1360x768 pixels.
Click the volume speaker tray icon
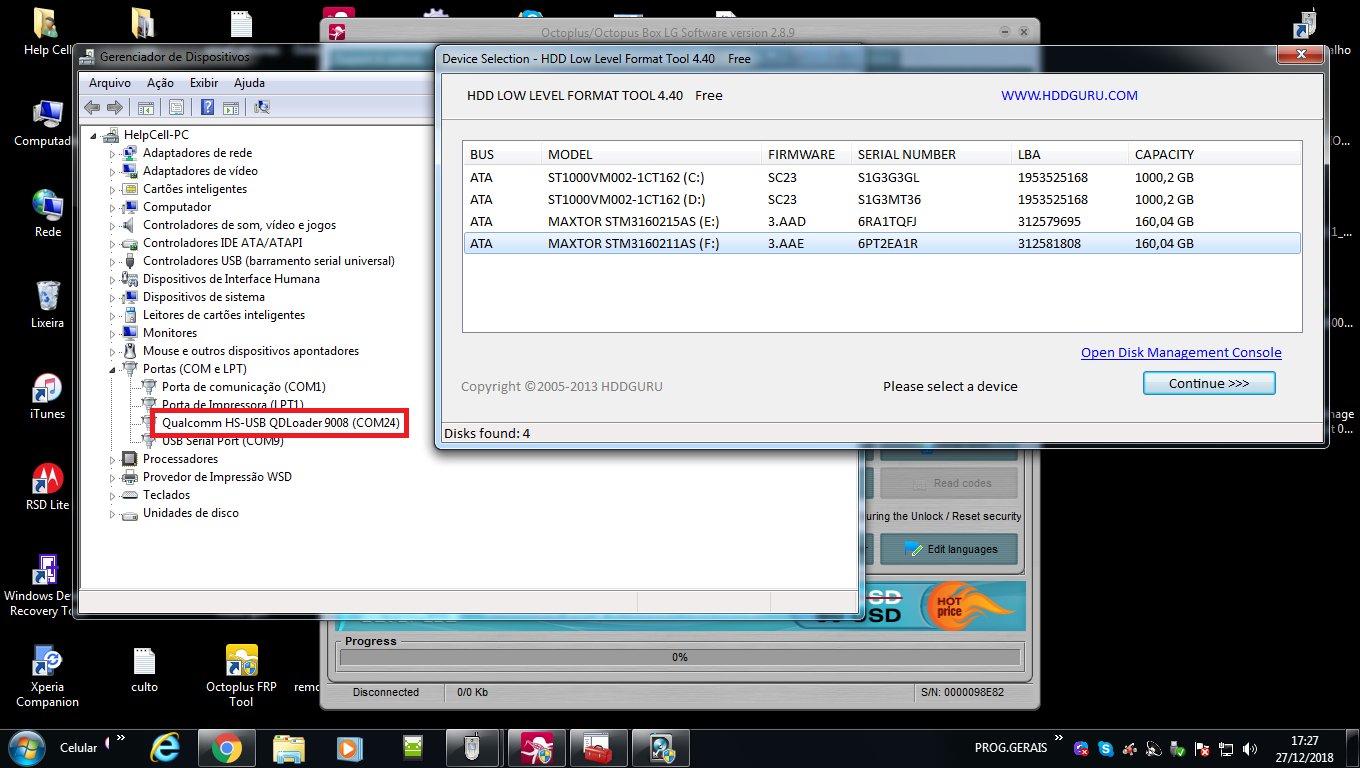[1249, 748]
